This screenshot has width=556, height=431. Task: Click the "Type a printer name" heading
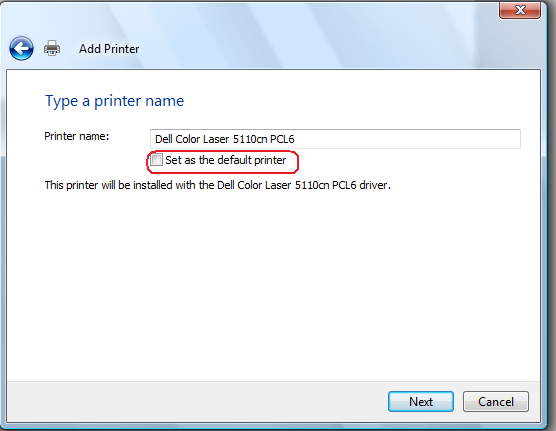coord(115,101)
